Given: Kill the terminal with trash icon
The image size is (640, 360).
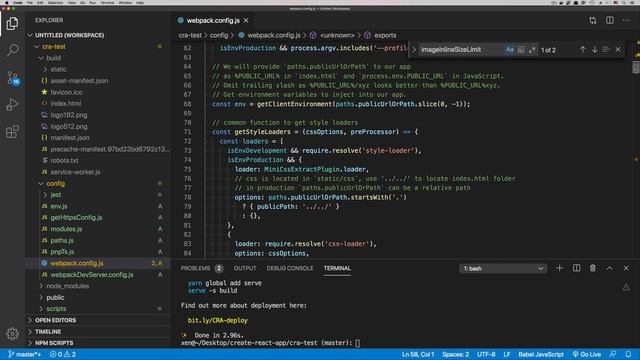Looking at the screenshot, I should (593, 268).
